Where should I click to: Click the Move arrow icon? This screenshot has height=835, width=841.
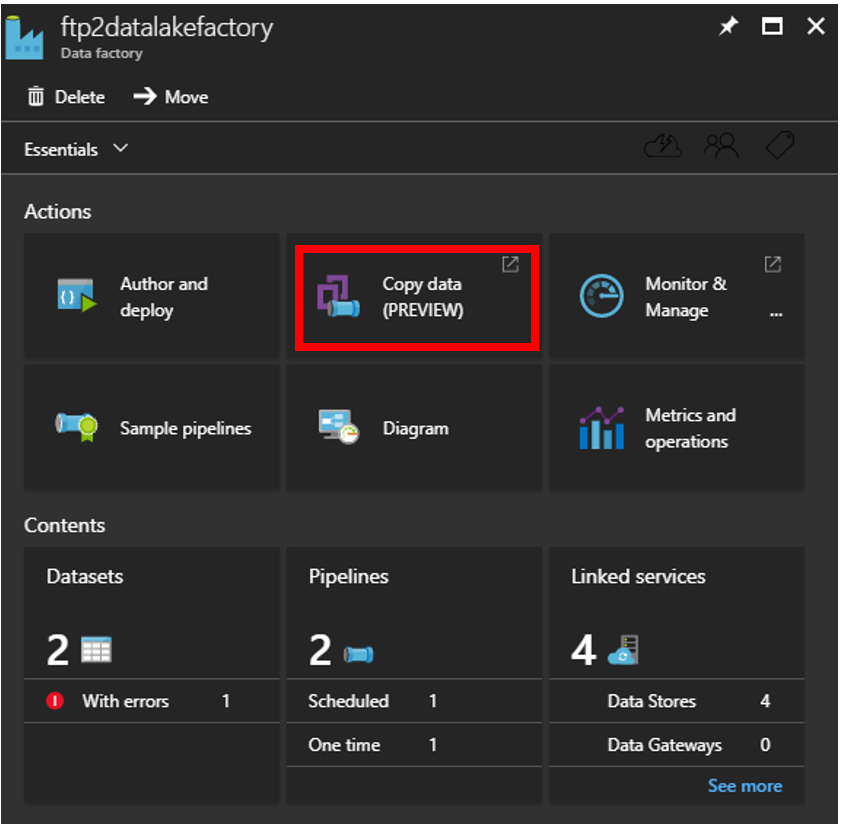pyautogui.click(x=145, y=97)
